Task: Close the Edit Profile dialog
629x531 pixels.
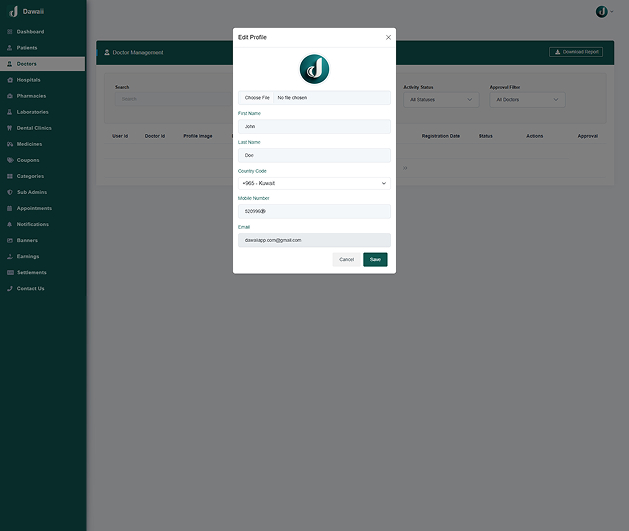Action: tap(388, 37)
